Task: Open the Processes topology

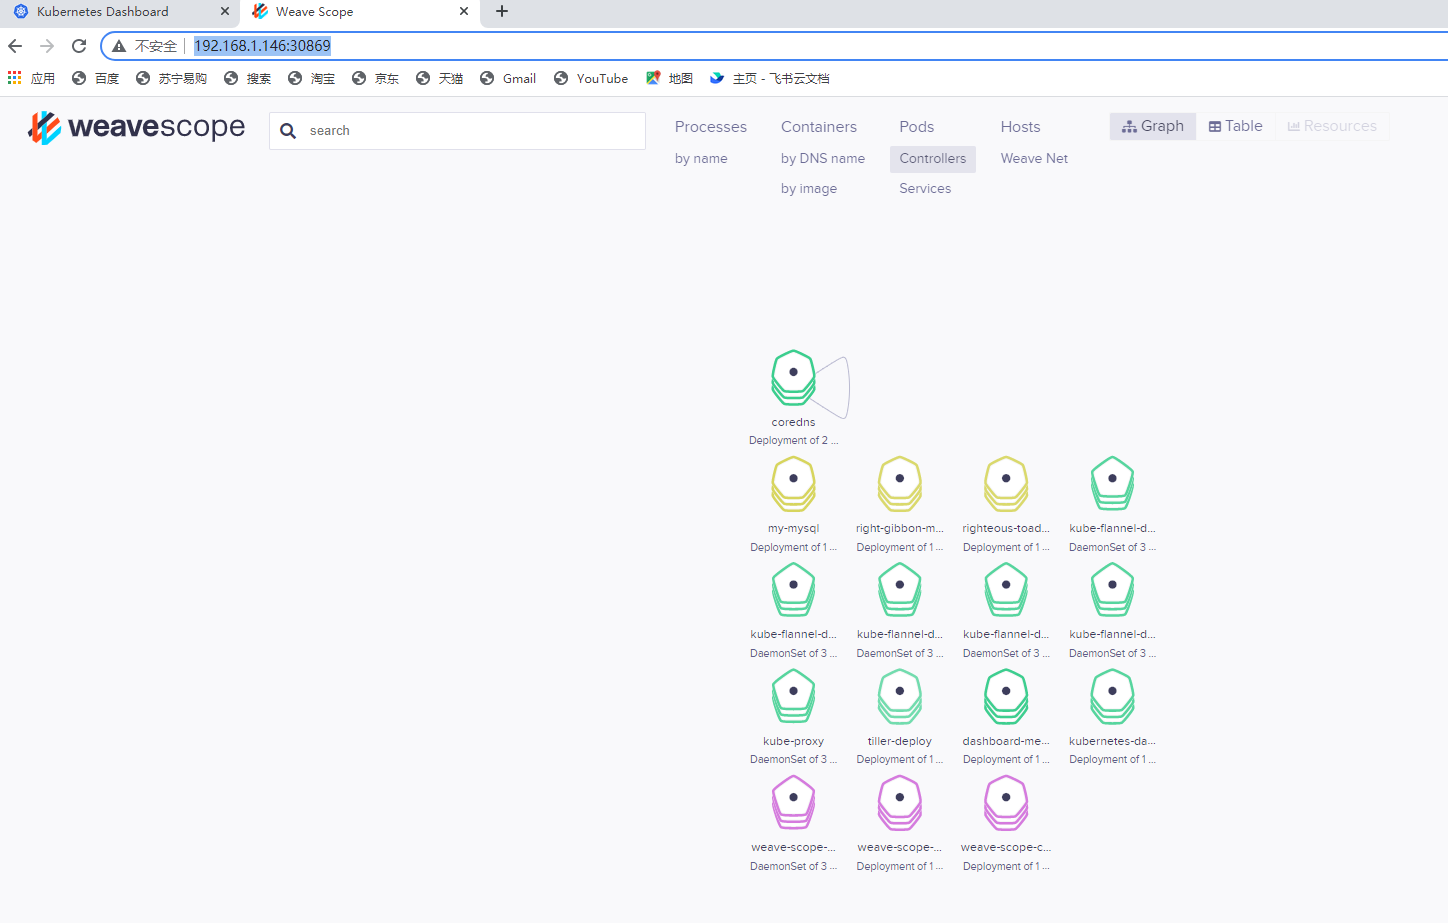Action: click(x=711, y=127)
